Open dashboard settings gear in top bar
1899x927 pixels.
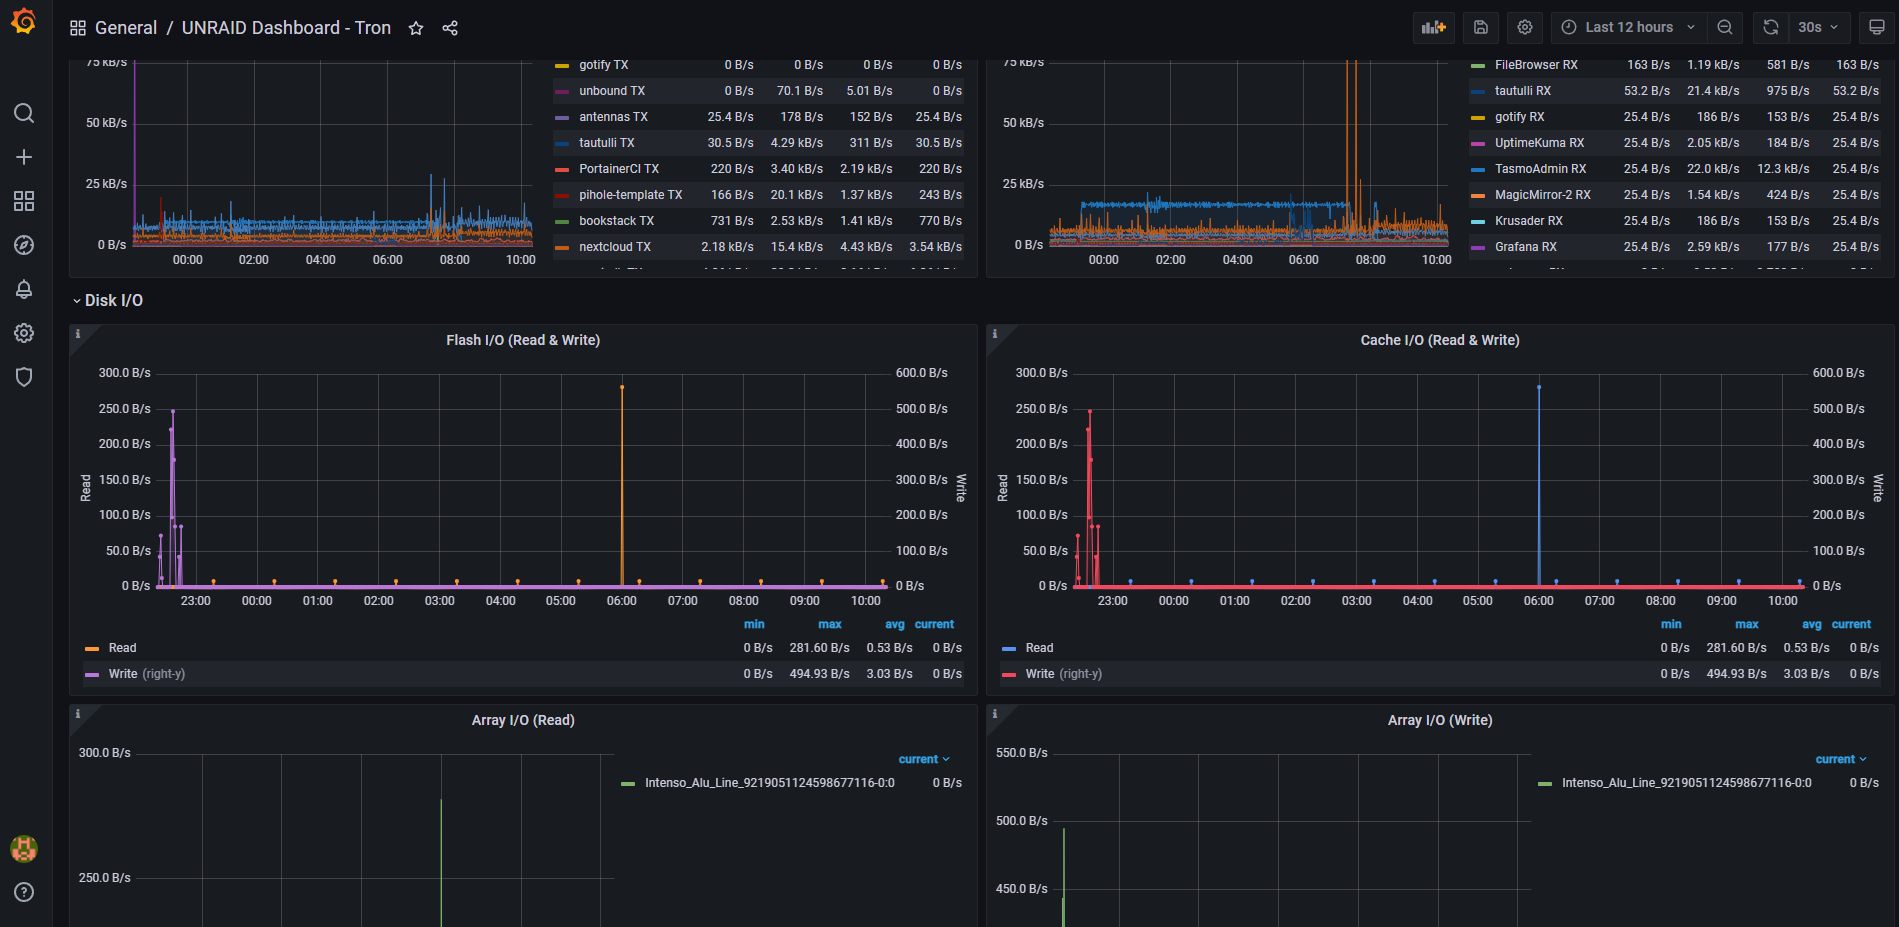coord(1525,28)
